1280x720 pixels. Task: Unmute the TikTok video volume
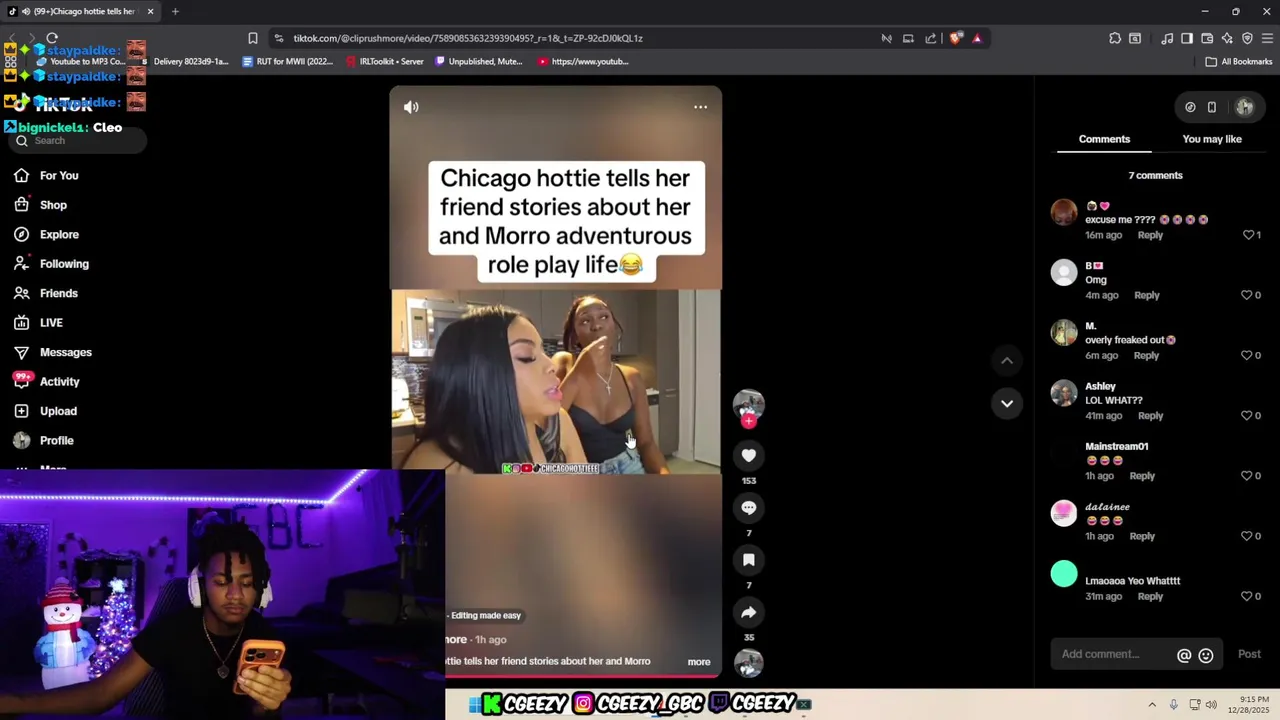[x=411, y=107]
